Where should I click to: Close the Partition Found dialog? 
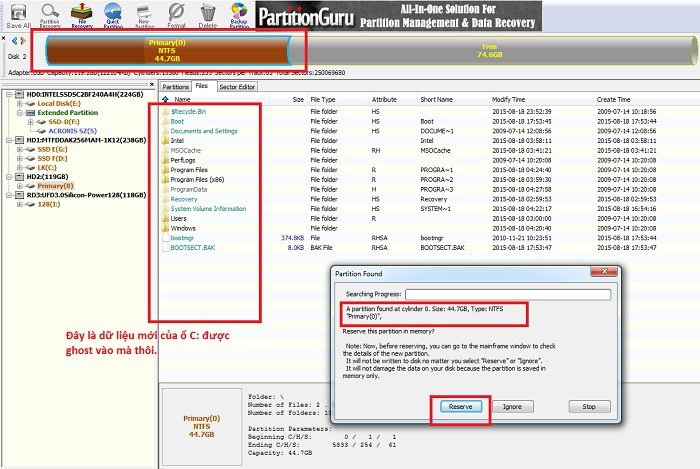coord(604,271)
